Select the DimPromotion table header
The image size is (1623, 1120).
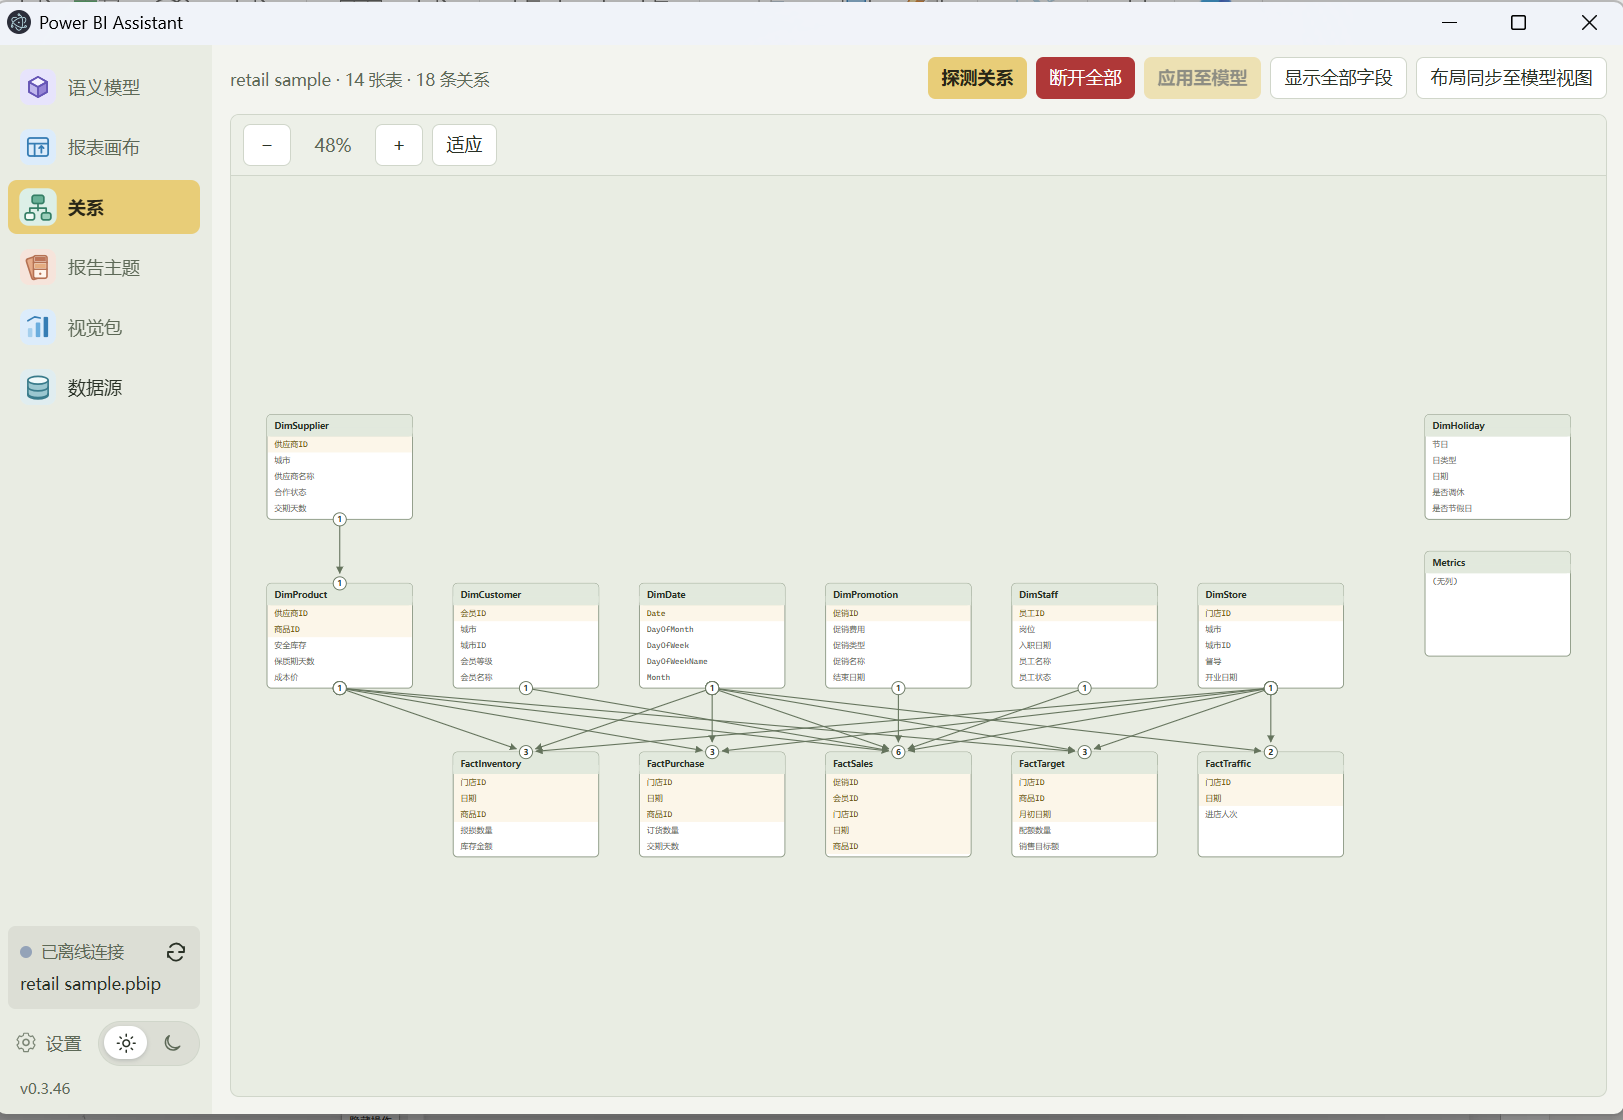click(898, 595)
